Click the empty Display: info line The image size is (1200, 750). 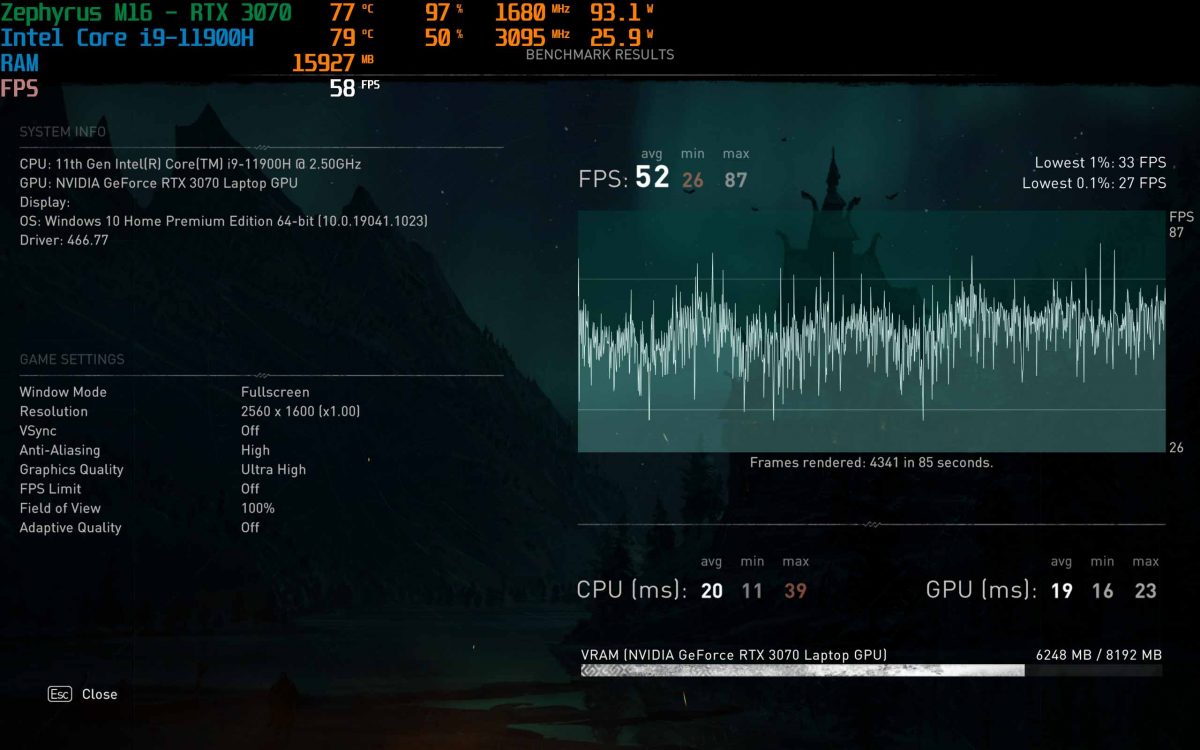tap(45, 203)
